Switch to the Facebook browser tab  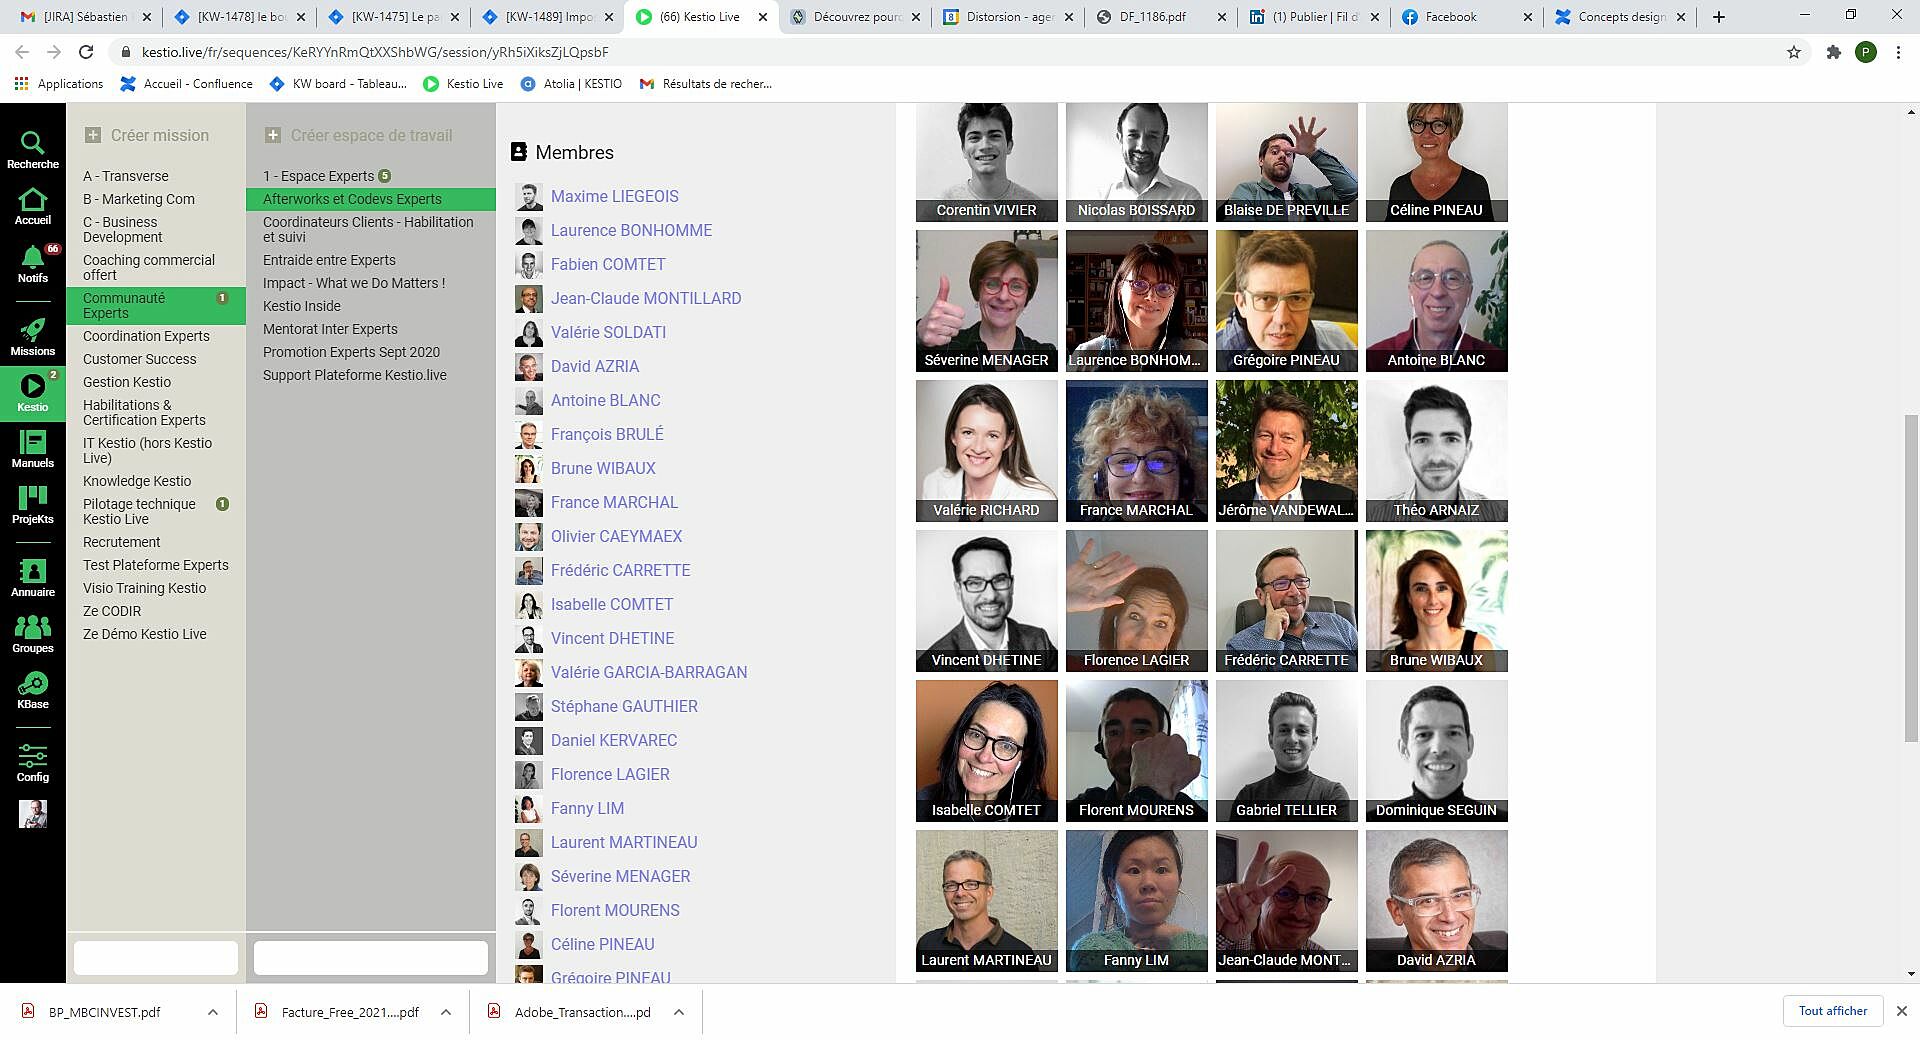tap(1463, 17)
